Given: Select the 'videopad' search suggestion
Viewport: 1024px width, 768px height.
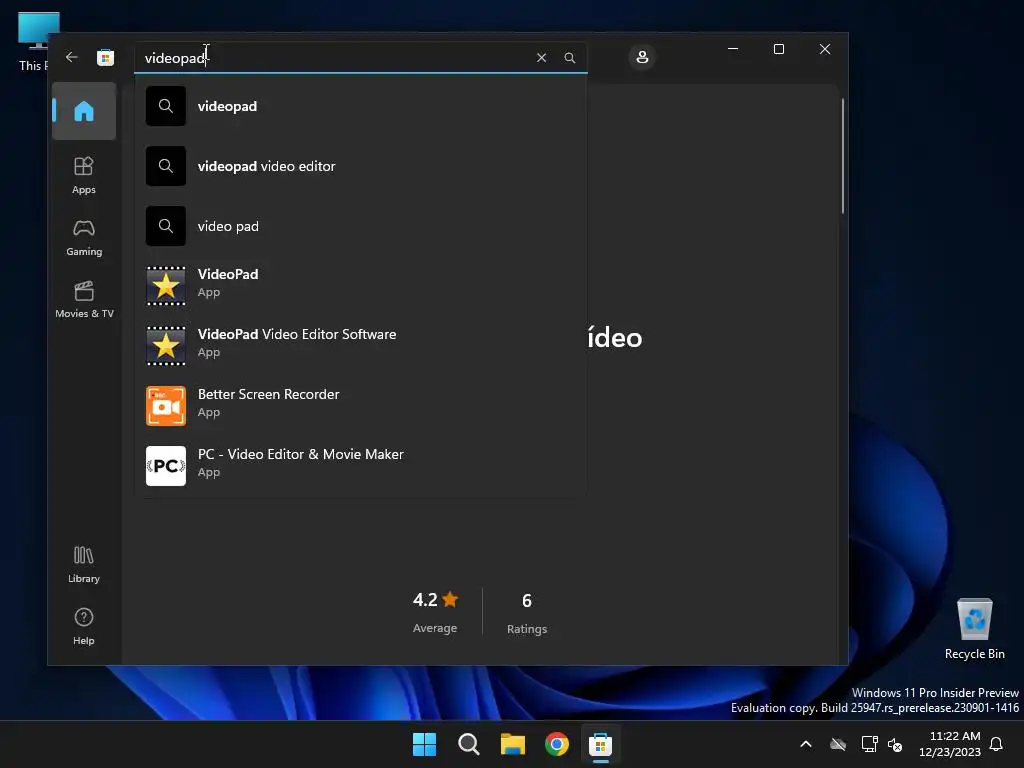Looking at the screenshot, I should 360,106.
